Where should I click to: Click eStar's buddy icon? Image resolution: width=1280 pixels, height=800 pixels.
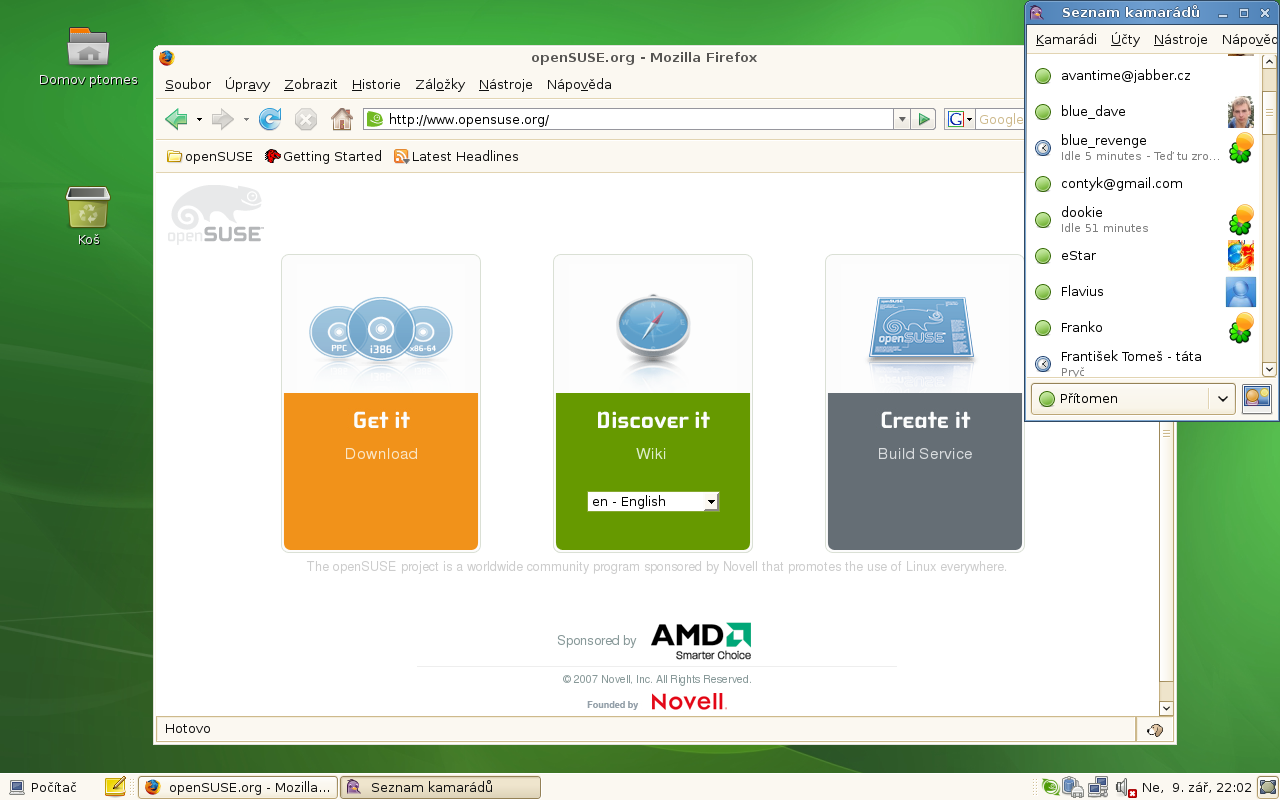tap(1241, 256)
